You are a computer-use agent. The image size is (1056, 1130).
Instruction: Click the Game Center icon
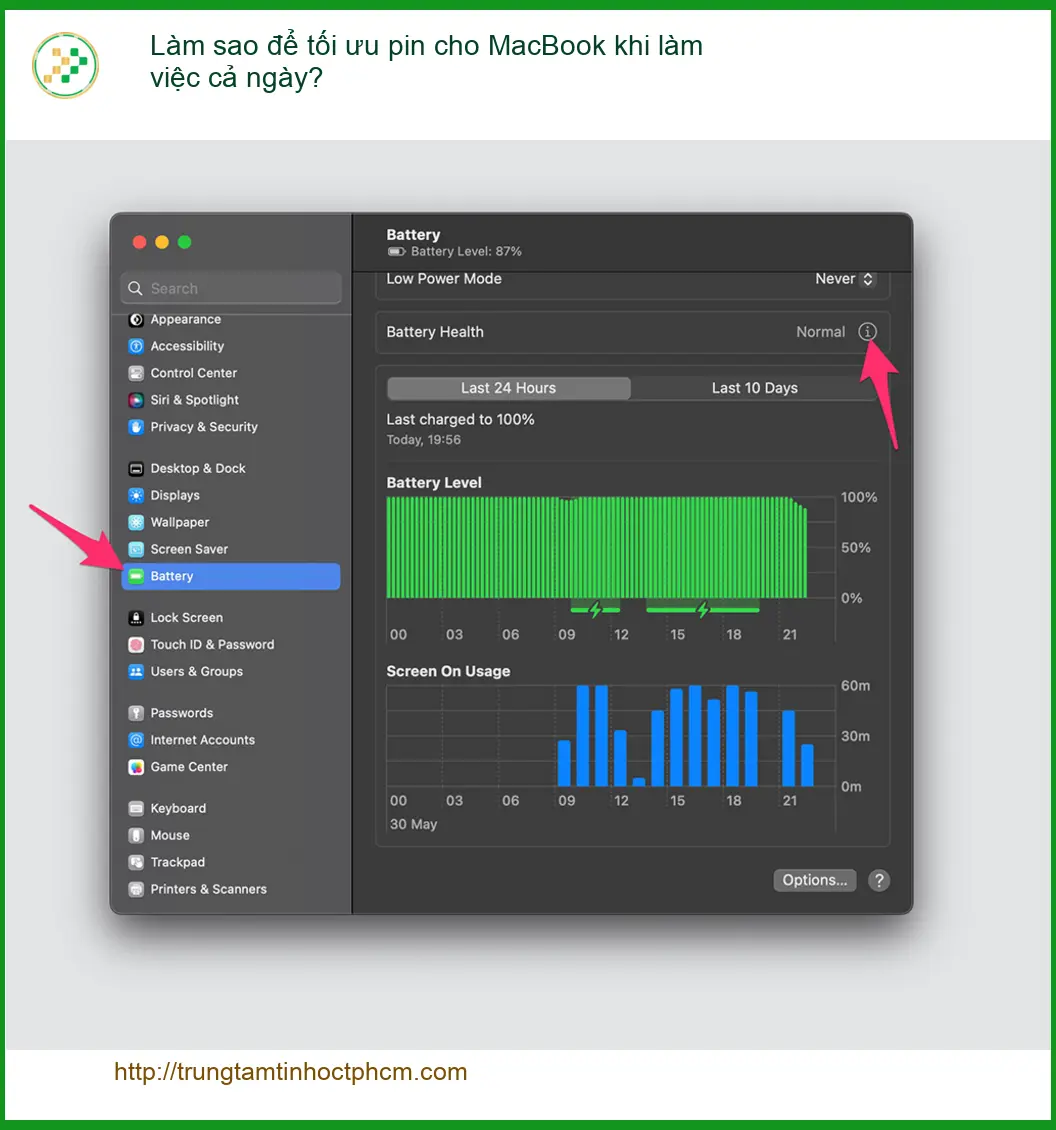tap(136, 767)
